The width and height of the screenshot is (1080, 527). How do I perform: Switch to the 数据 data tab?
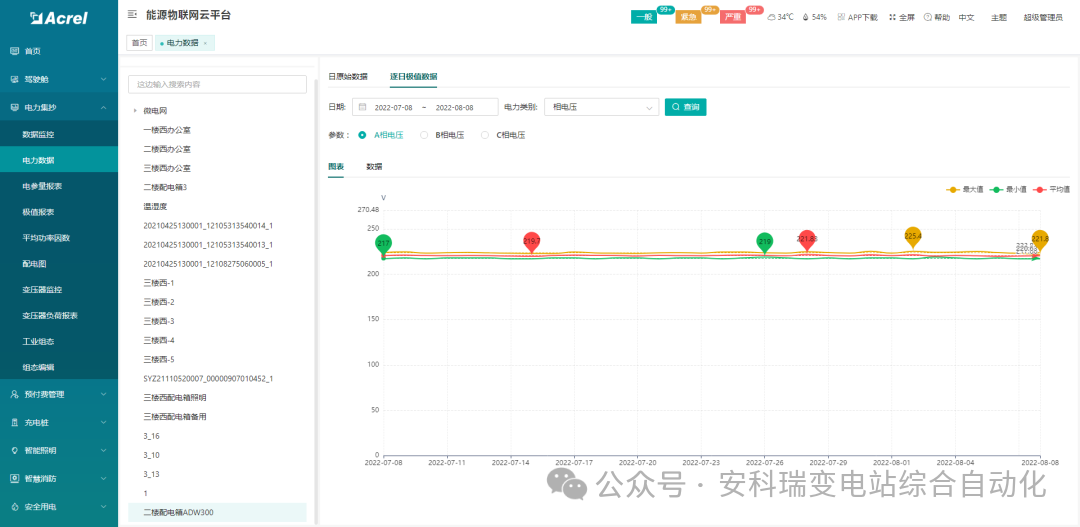click(374, 167)
